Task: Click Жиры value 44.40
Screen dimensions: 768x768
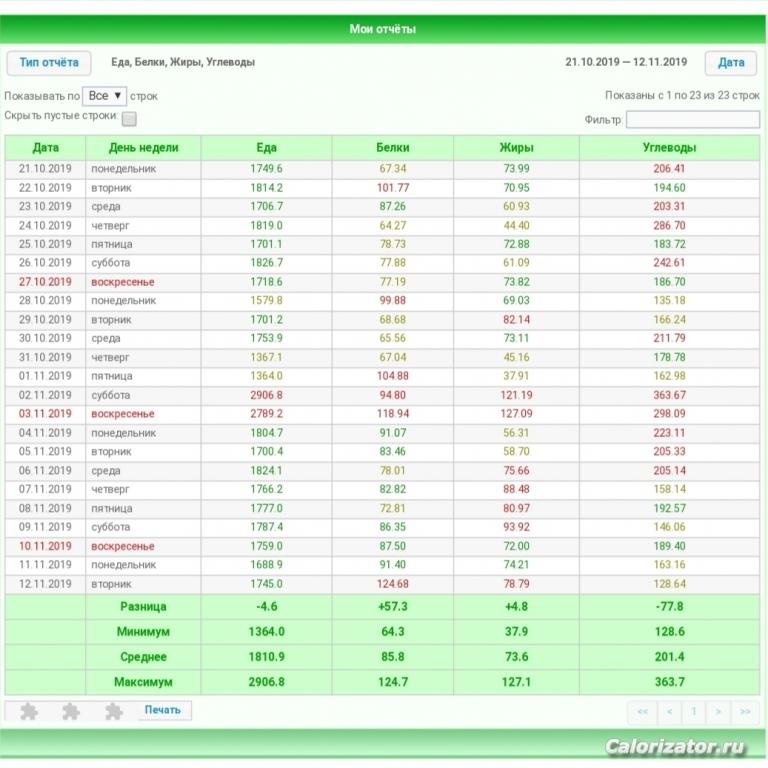Action: [516, 226]
